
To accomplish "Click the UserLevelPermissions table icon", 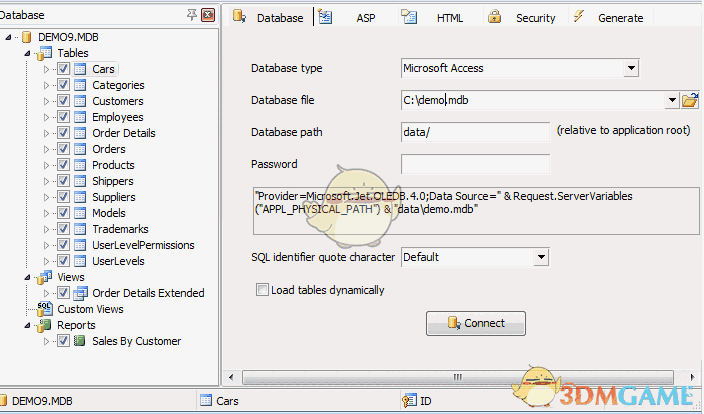I will (80, 245).
